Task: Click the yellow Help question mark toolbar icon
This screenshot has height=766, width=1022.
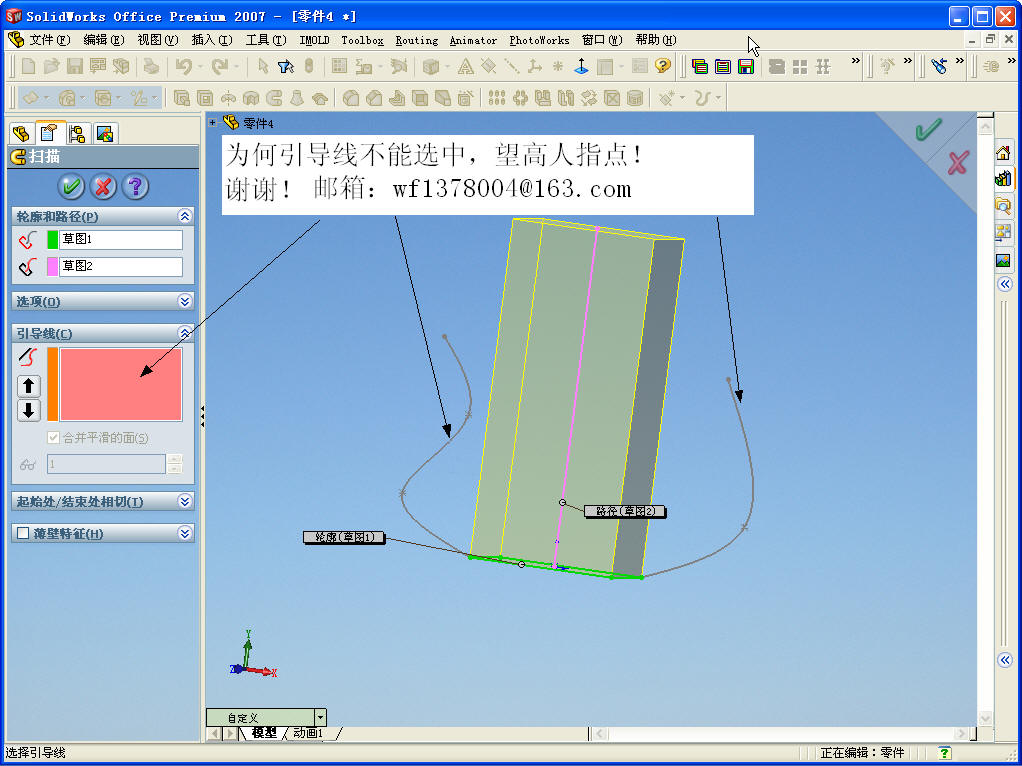Action: [663, 66]
